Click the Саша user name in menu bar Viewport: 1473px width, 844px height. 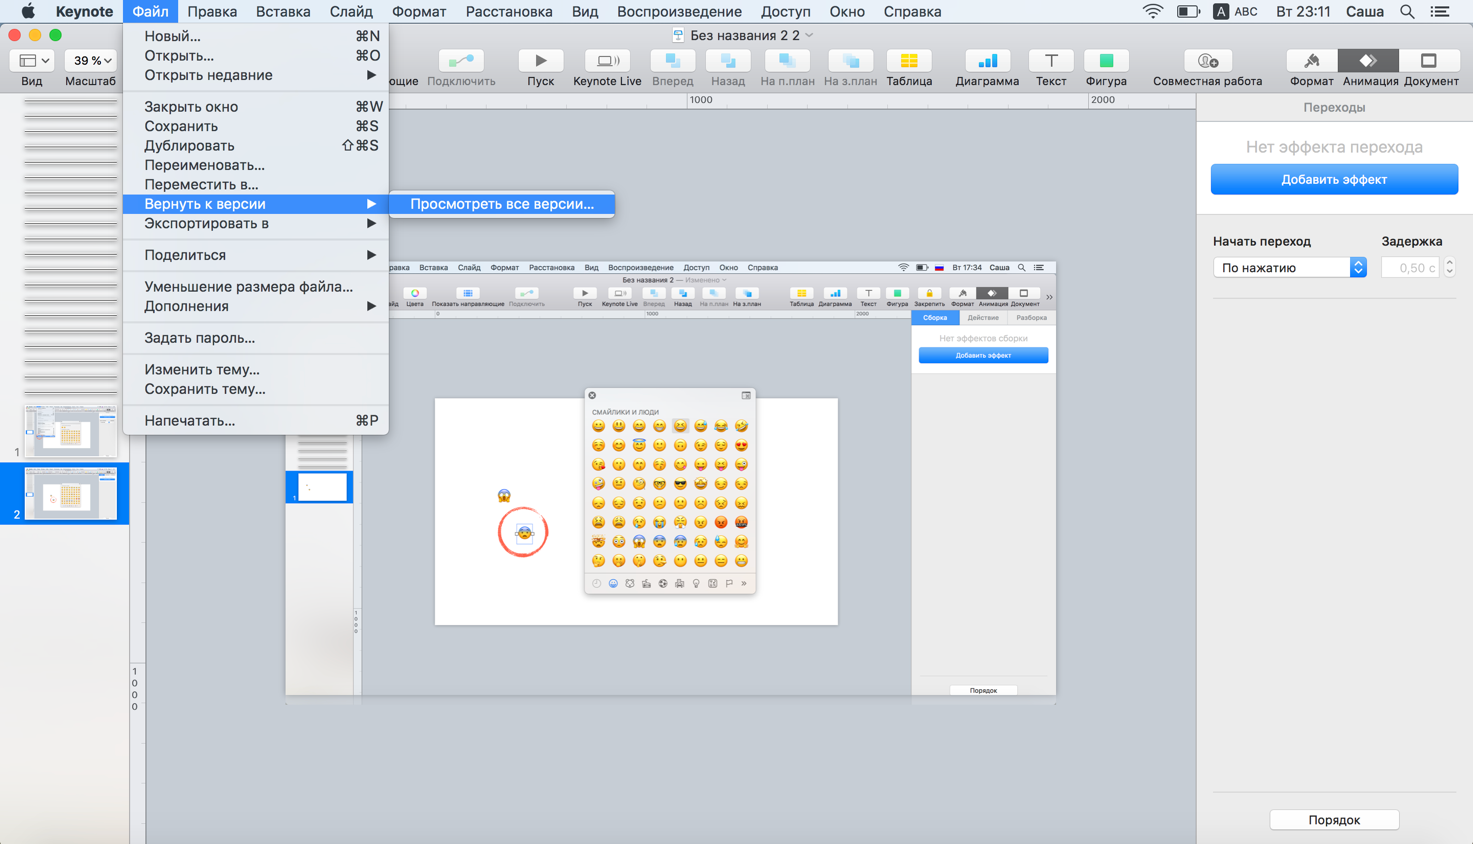click(x=1364, y=12)
